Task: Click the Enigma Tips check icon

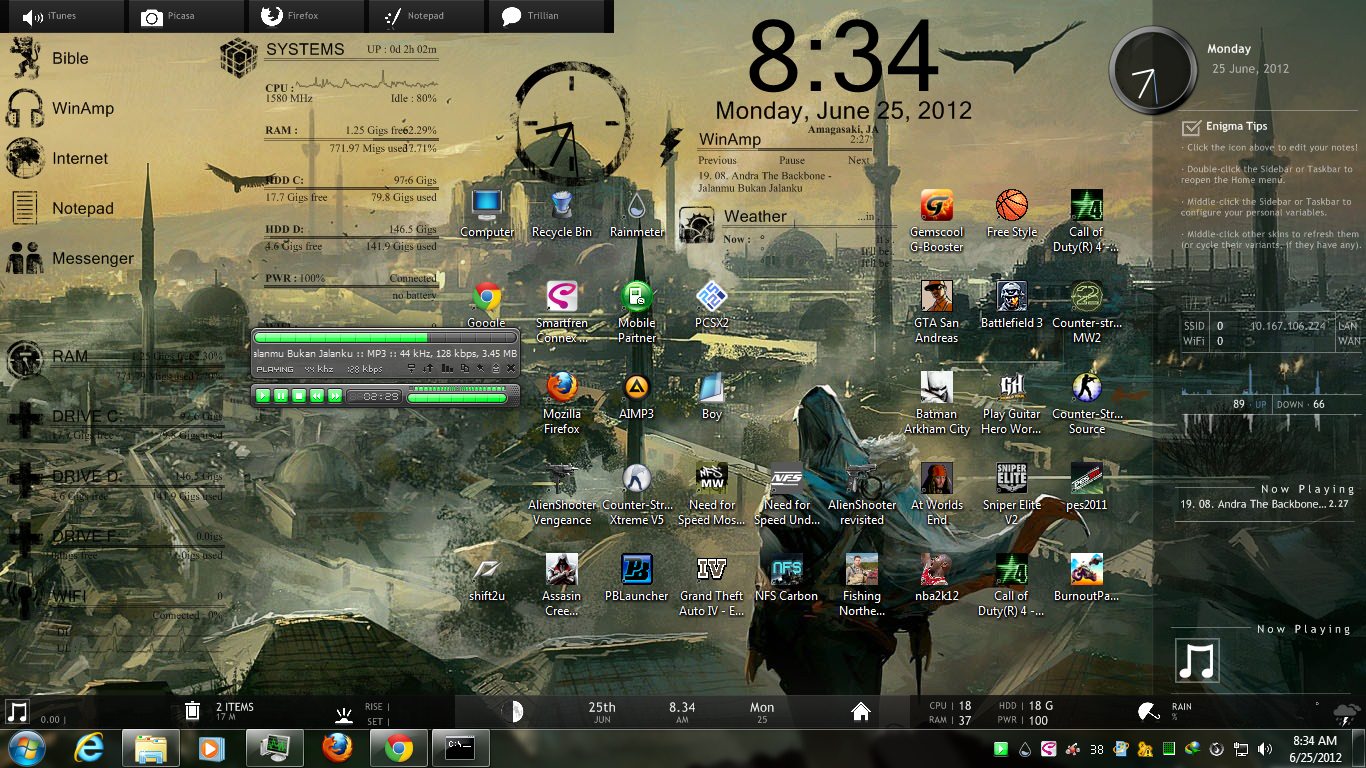Action: pyautogui.click(x=1191, y=127)
